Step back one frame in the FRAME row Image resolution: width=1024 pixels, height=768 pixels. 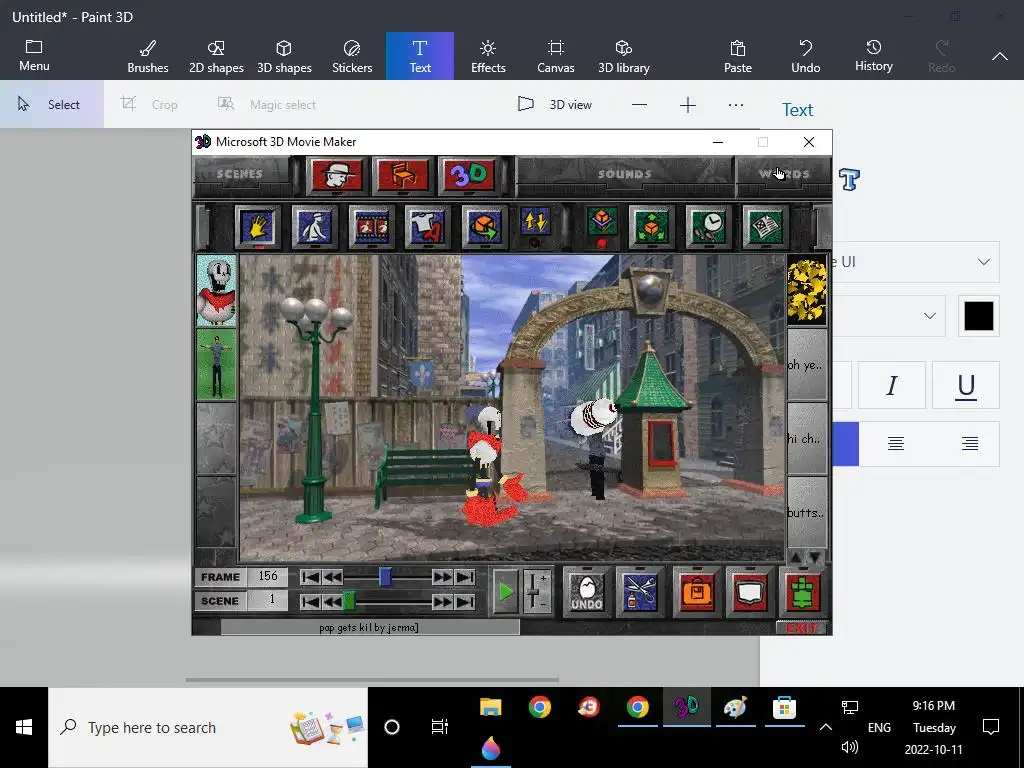point(332,577)
